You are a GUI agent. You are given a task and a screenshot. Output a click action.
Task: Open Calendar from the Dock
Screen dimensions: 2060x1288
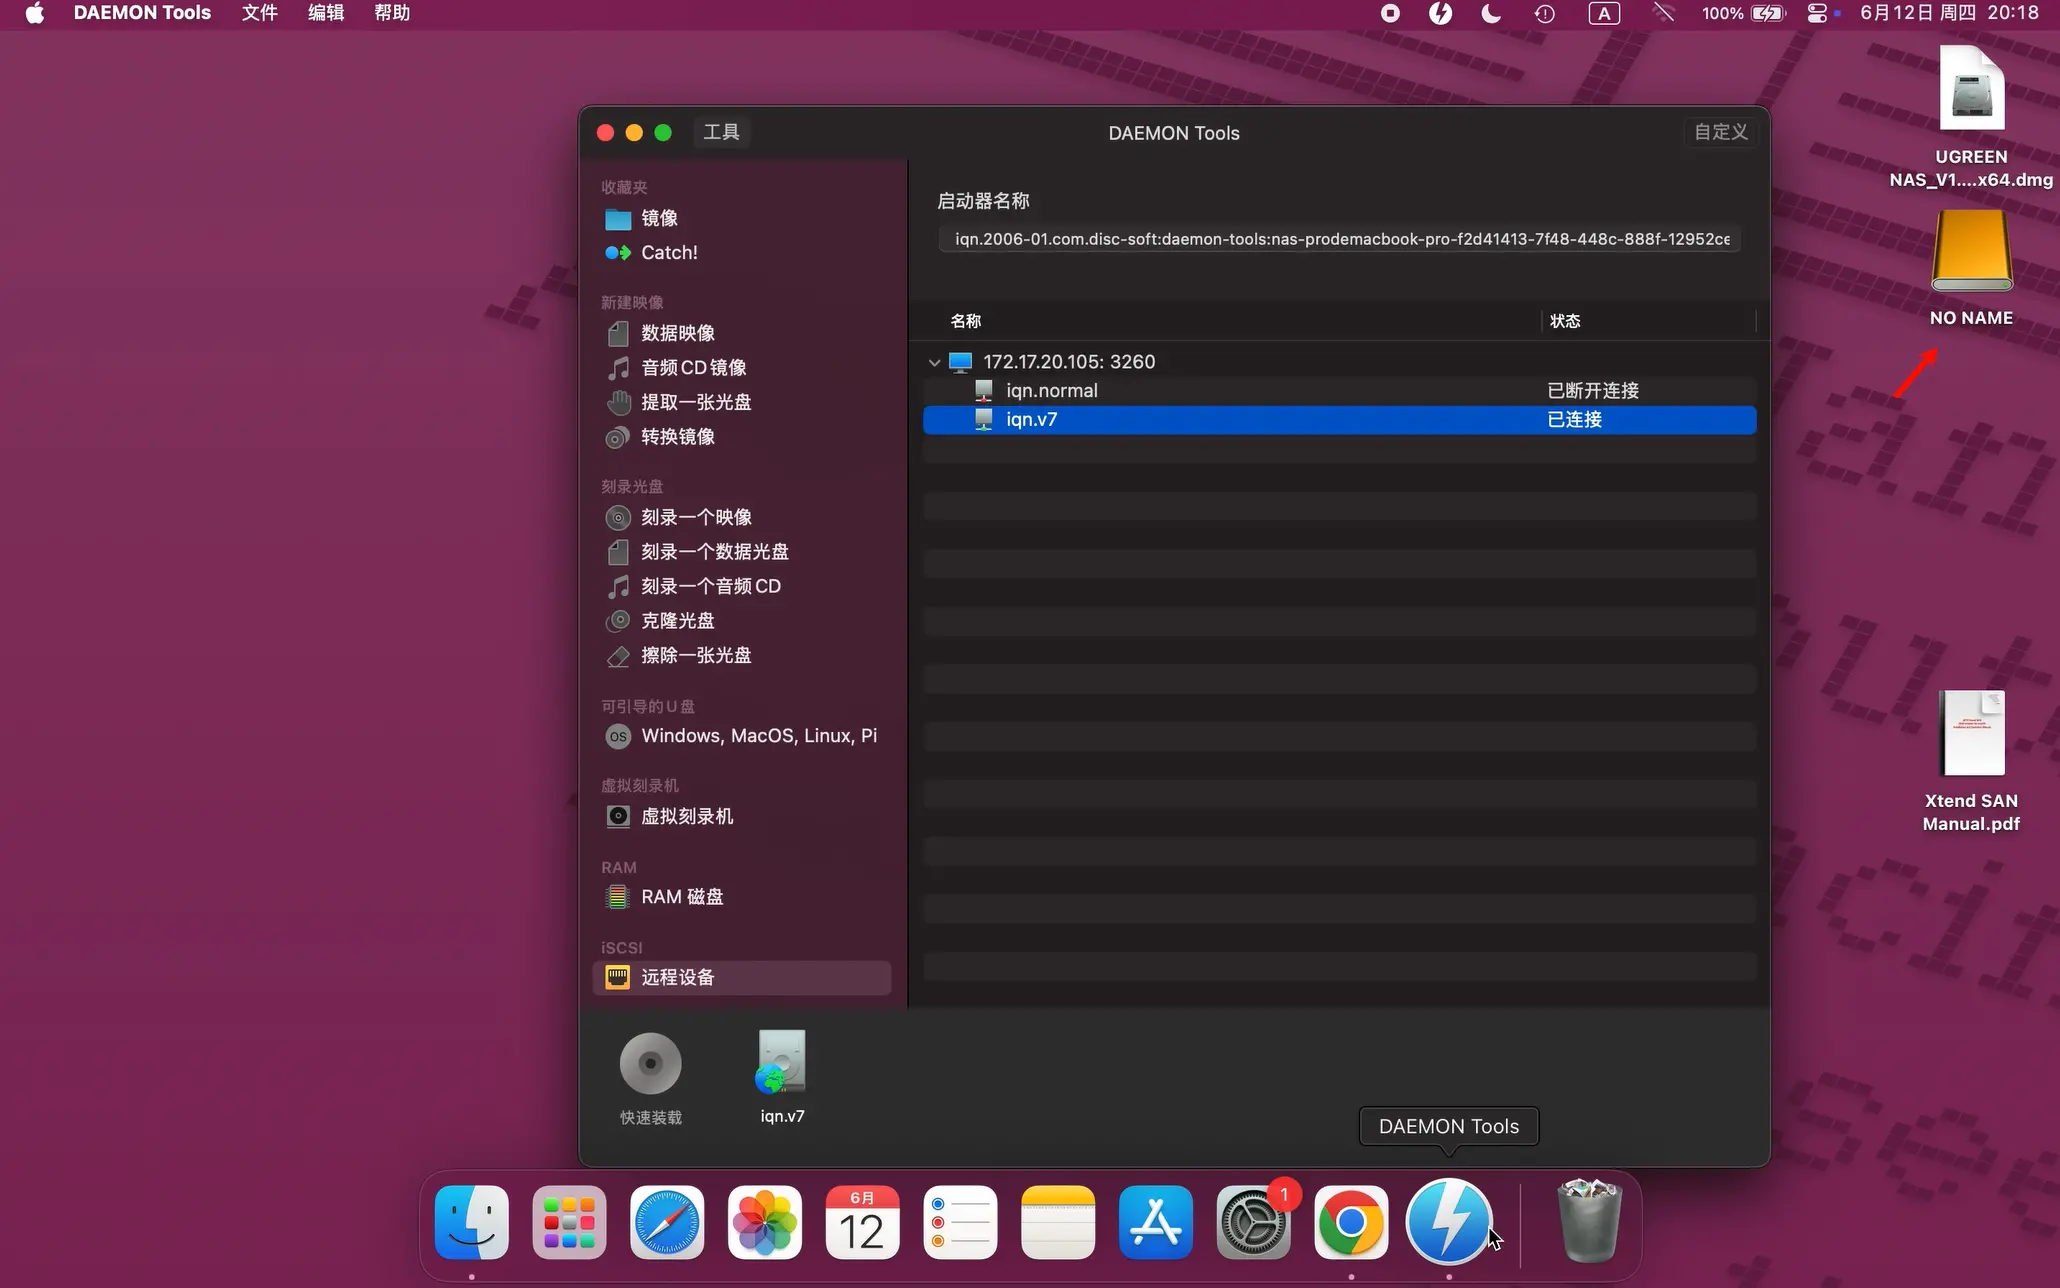pyautogui.click(x=862, y=1222)
